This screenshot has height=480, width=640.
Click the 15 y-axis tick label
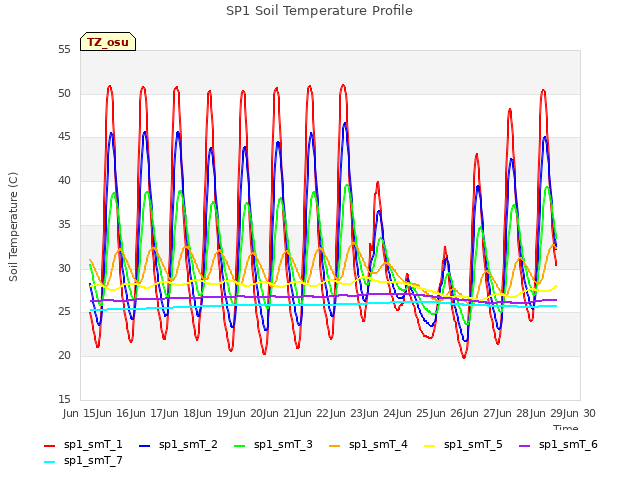(64, 399)
